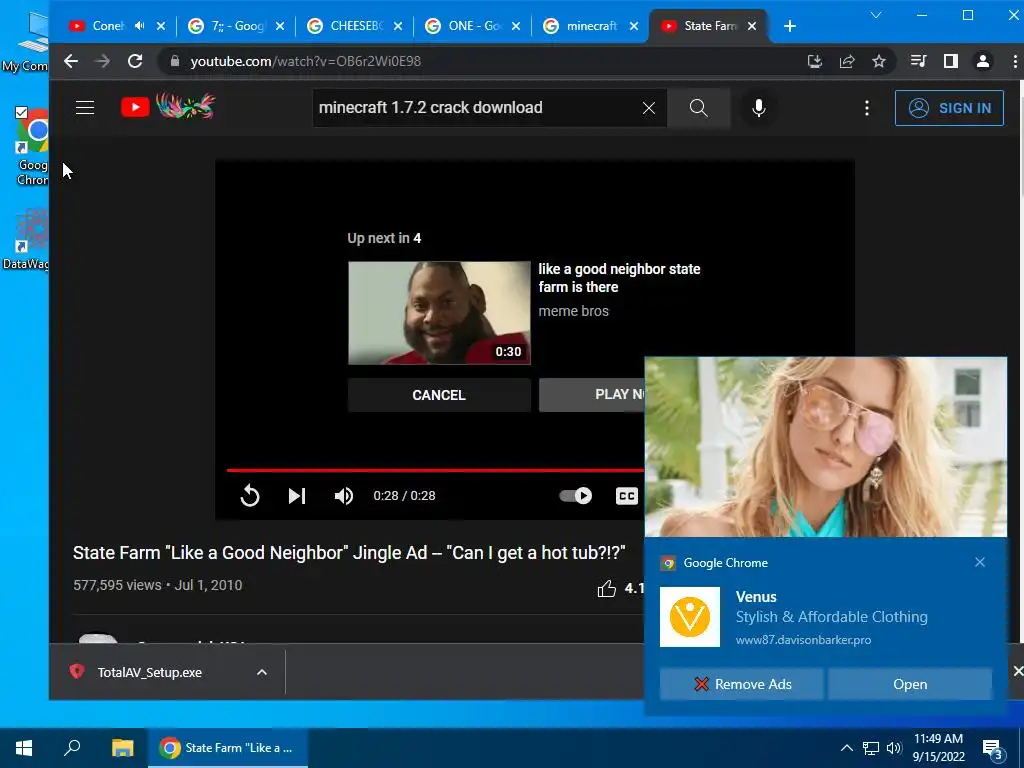Click the Venus notification ad image
The height and width of the screenshot is (768, 1024).
825,447
